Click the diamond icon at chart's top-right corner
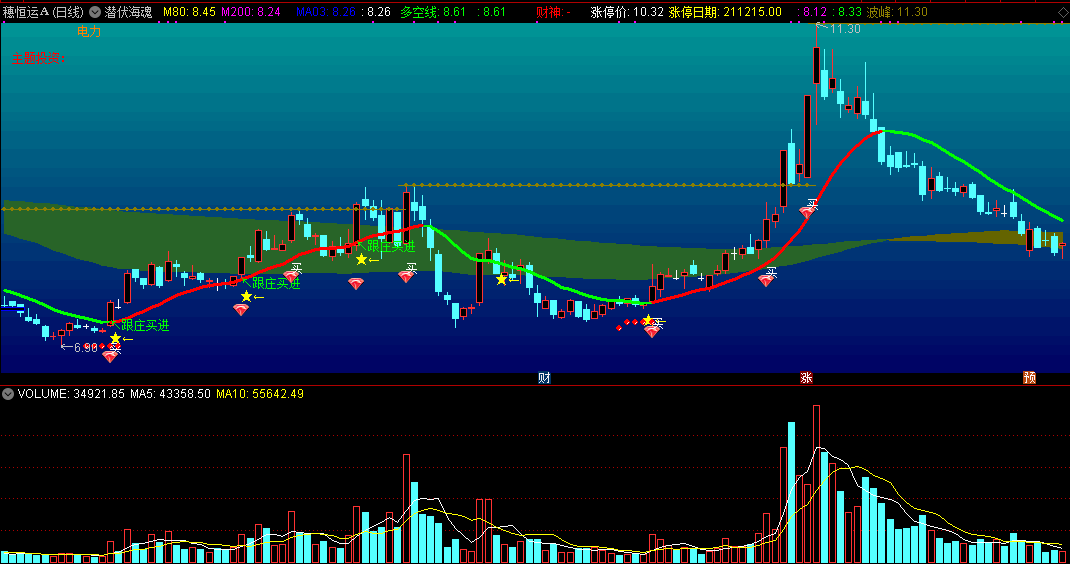Image resolution: width=1070 pixels, height=564 pixels. [1062, 12]
